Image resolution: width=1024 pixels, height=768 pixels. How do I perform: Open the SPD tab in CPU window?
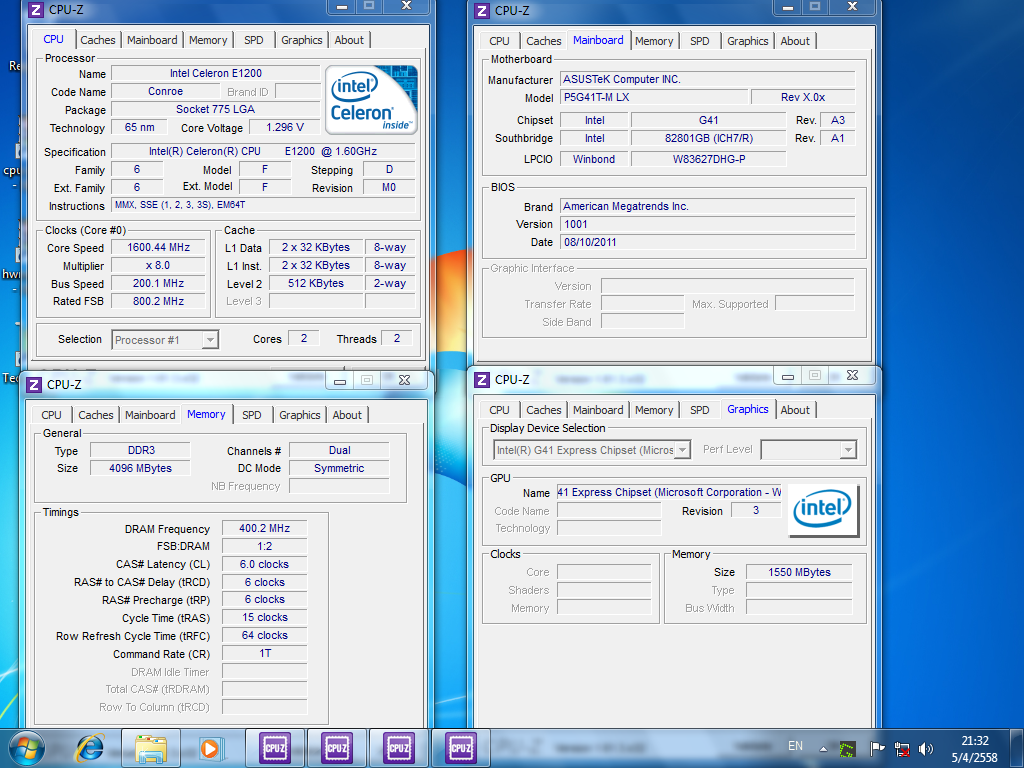pos(254,40)
